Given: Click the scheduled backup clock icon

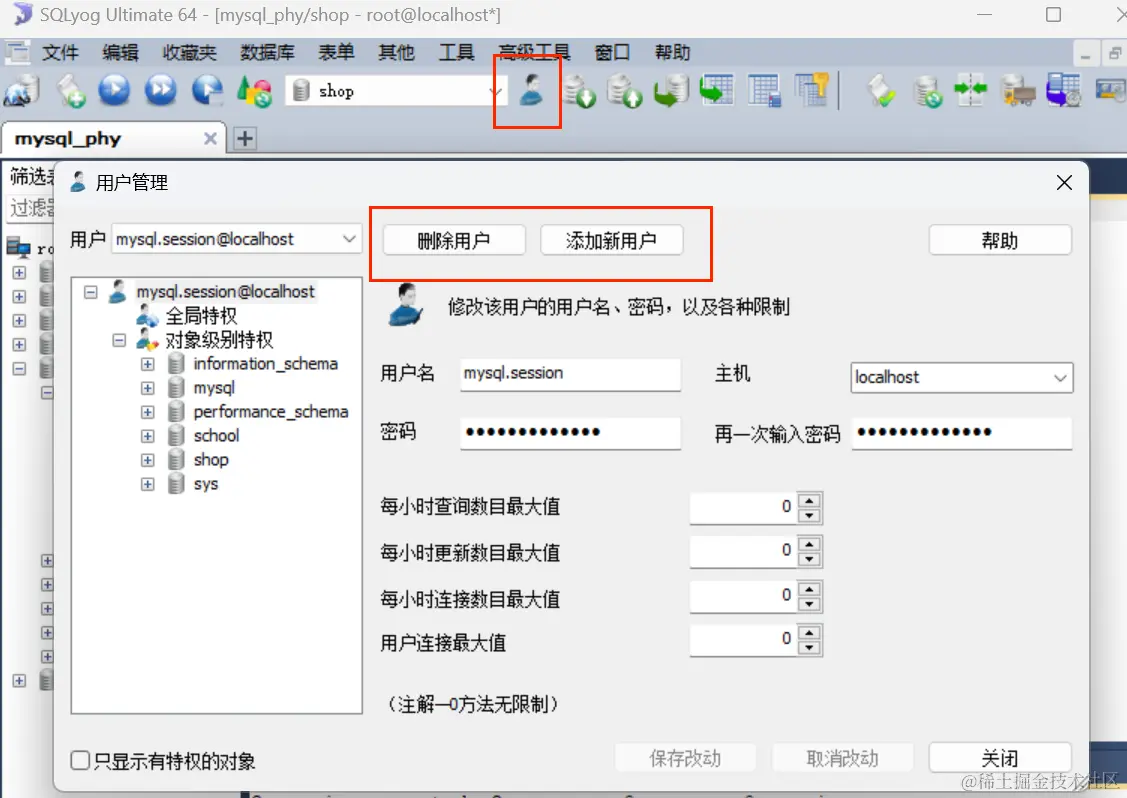Looking at the screenshot, I should click(x=1064, y=91).
